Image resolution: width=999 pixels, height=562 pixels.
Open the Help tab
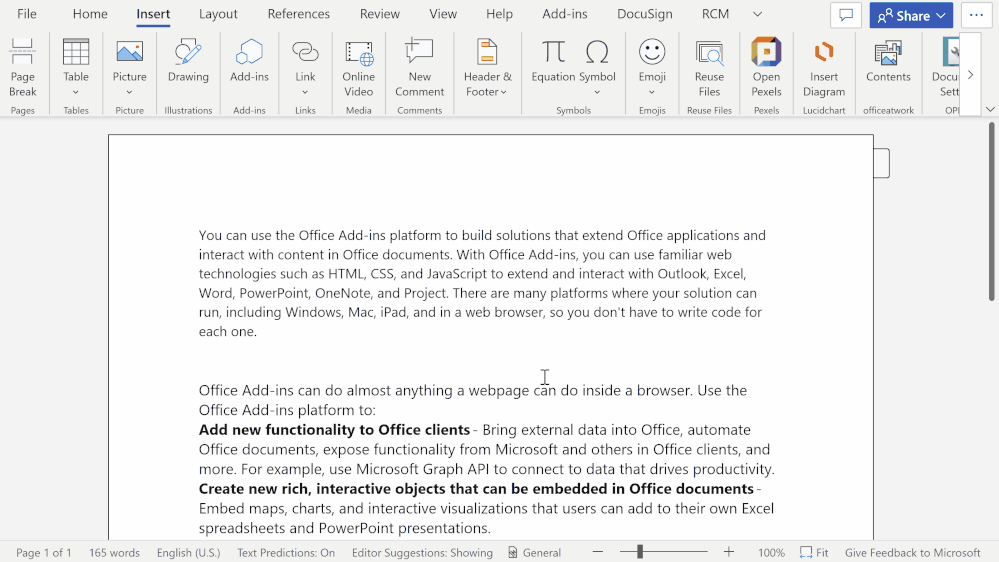[500, 14]
